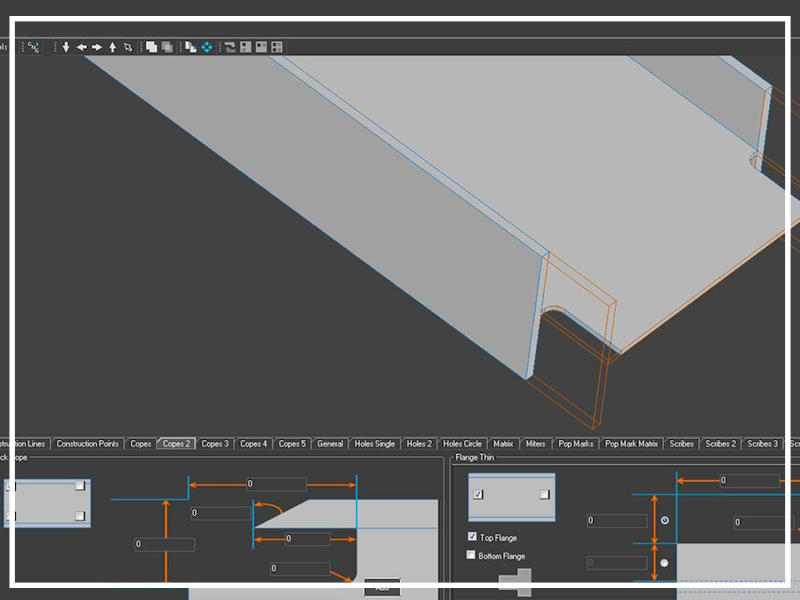This screenshot has height=600, width=800.
Task: Select the lower radio button in Flange Thin
Action: coord(665,563)
